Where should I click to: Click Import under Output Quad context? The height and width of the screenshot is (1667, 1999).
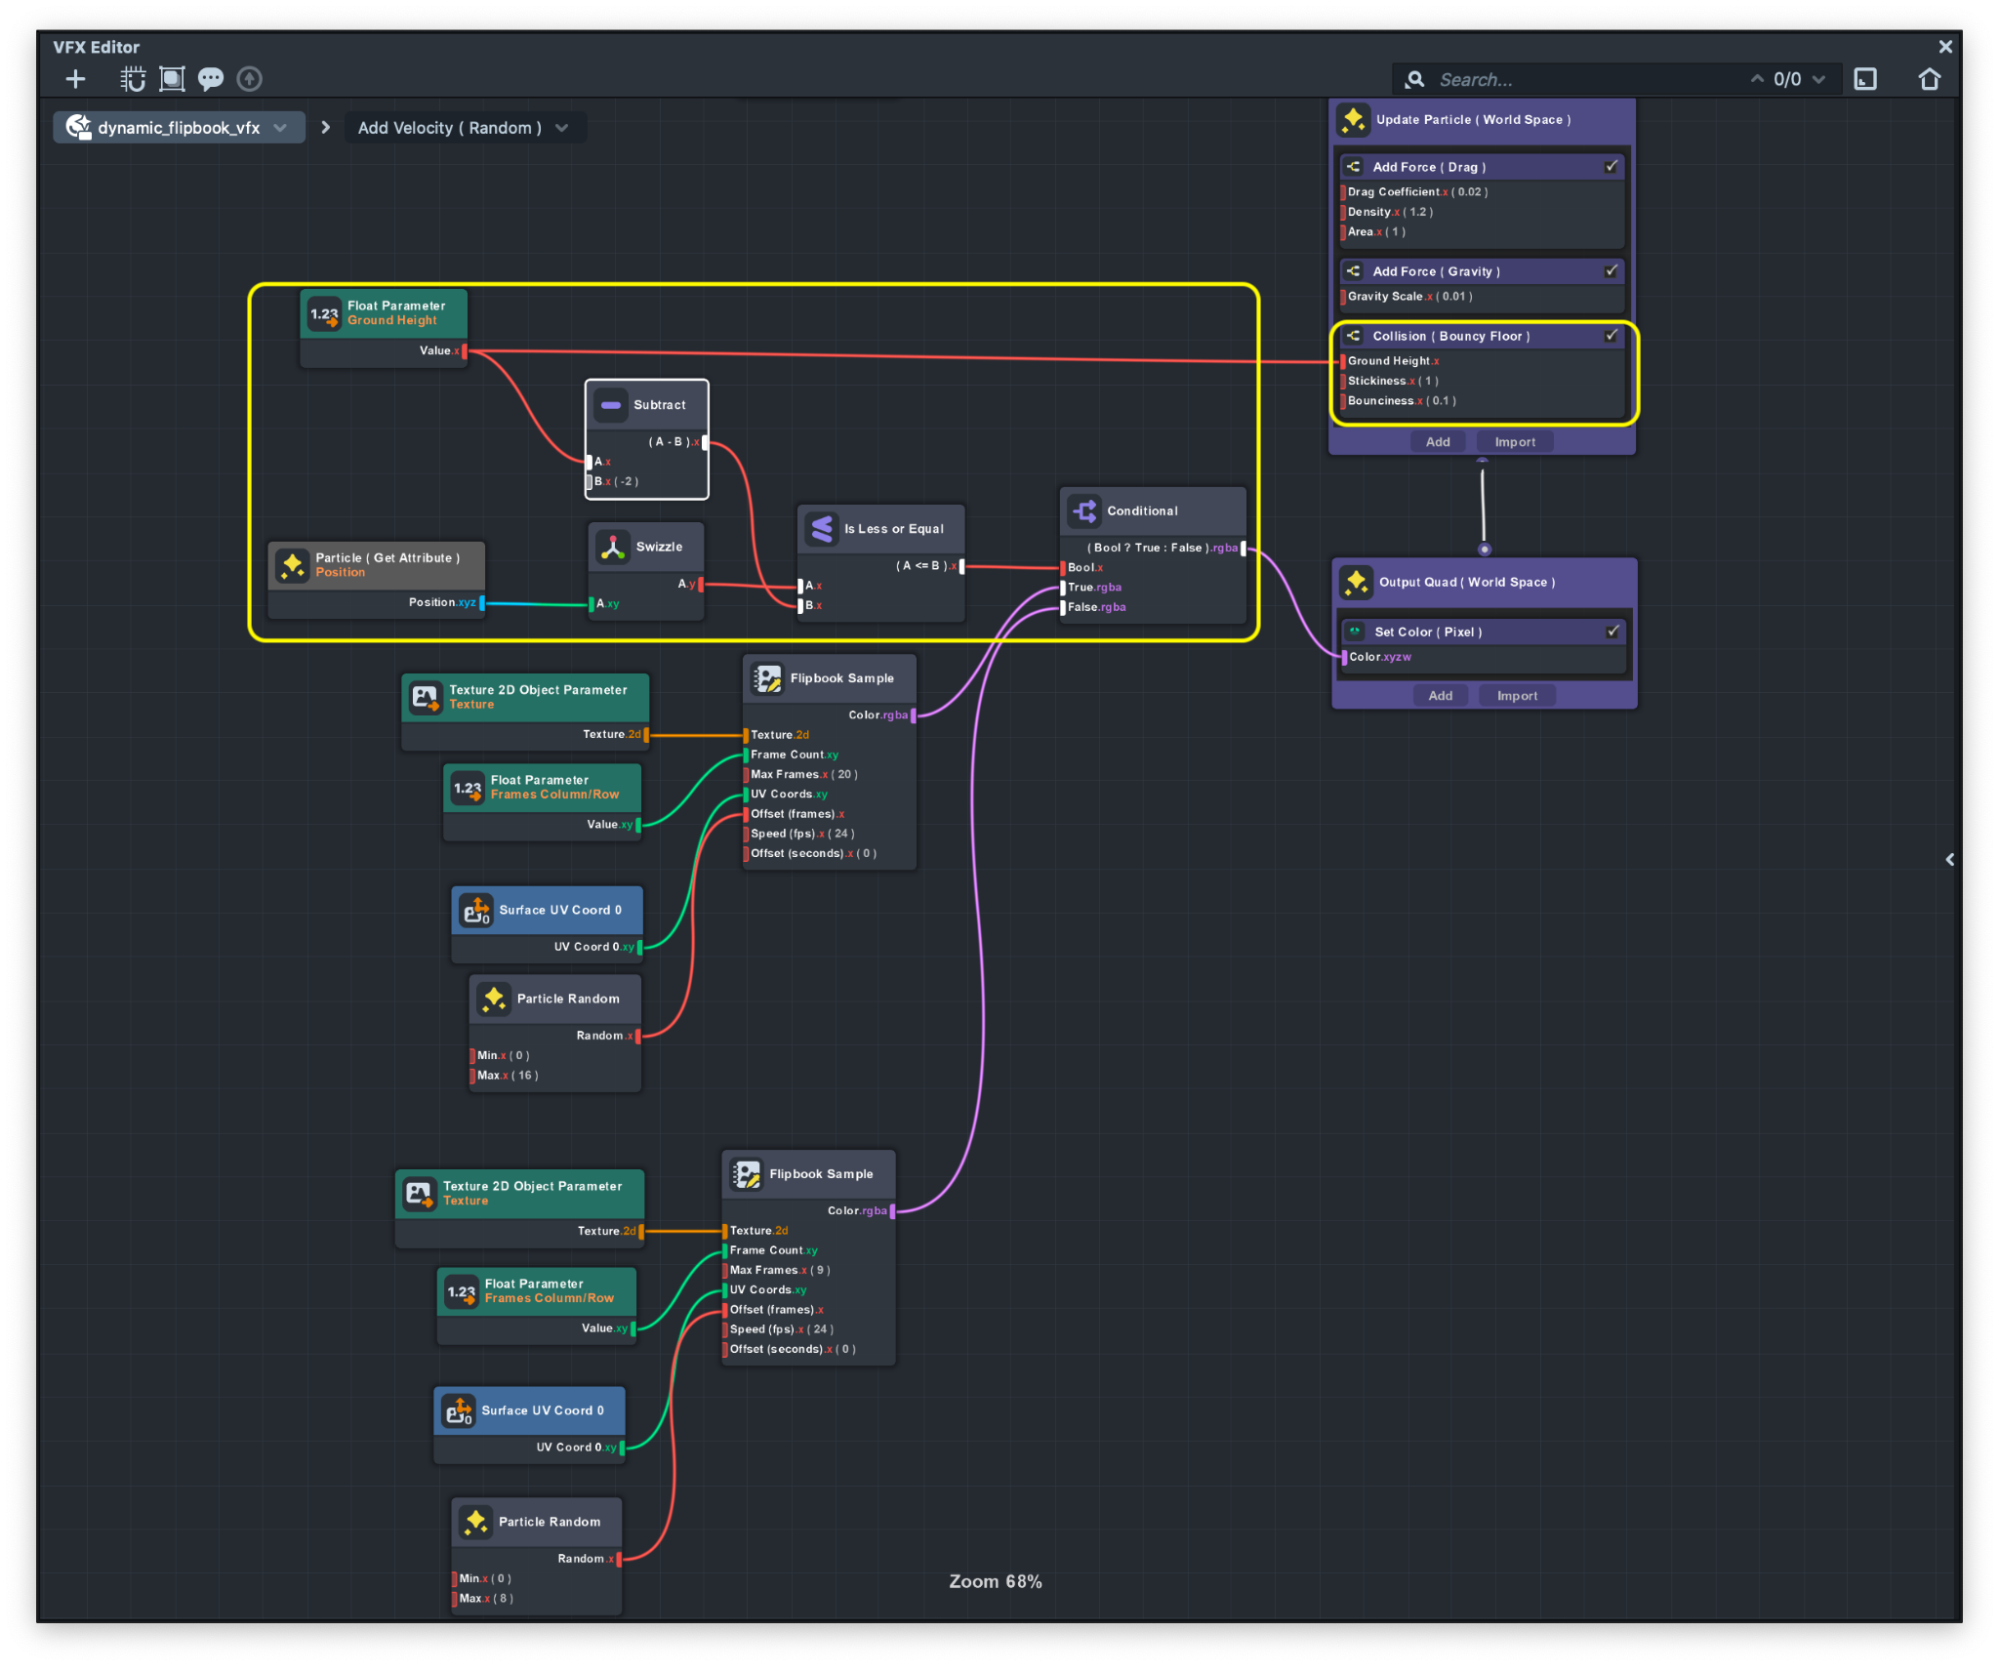(x=1516, y=696)
